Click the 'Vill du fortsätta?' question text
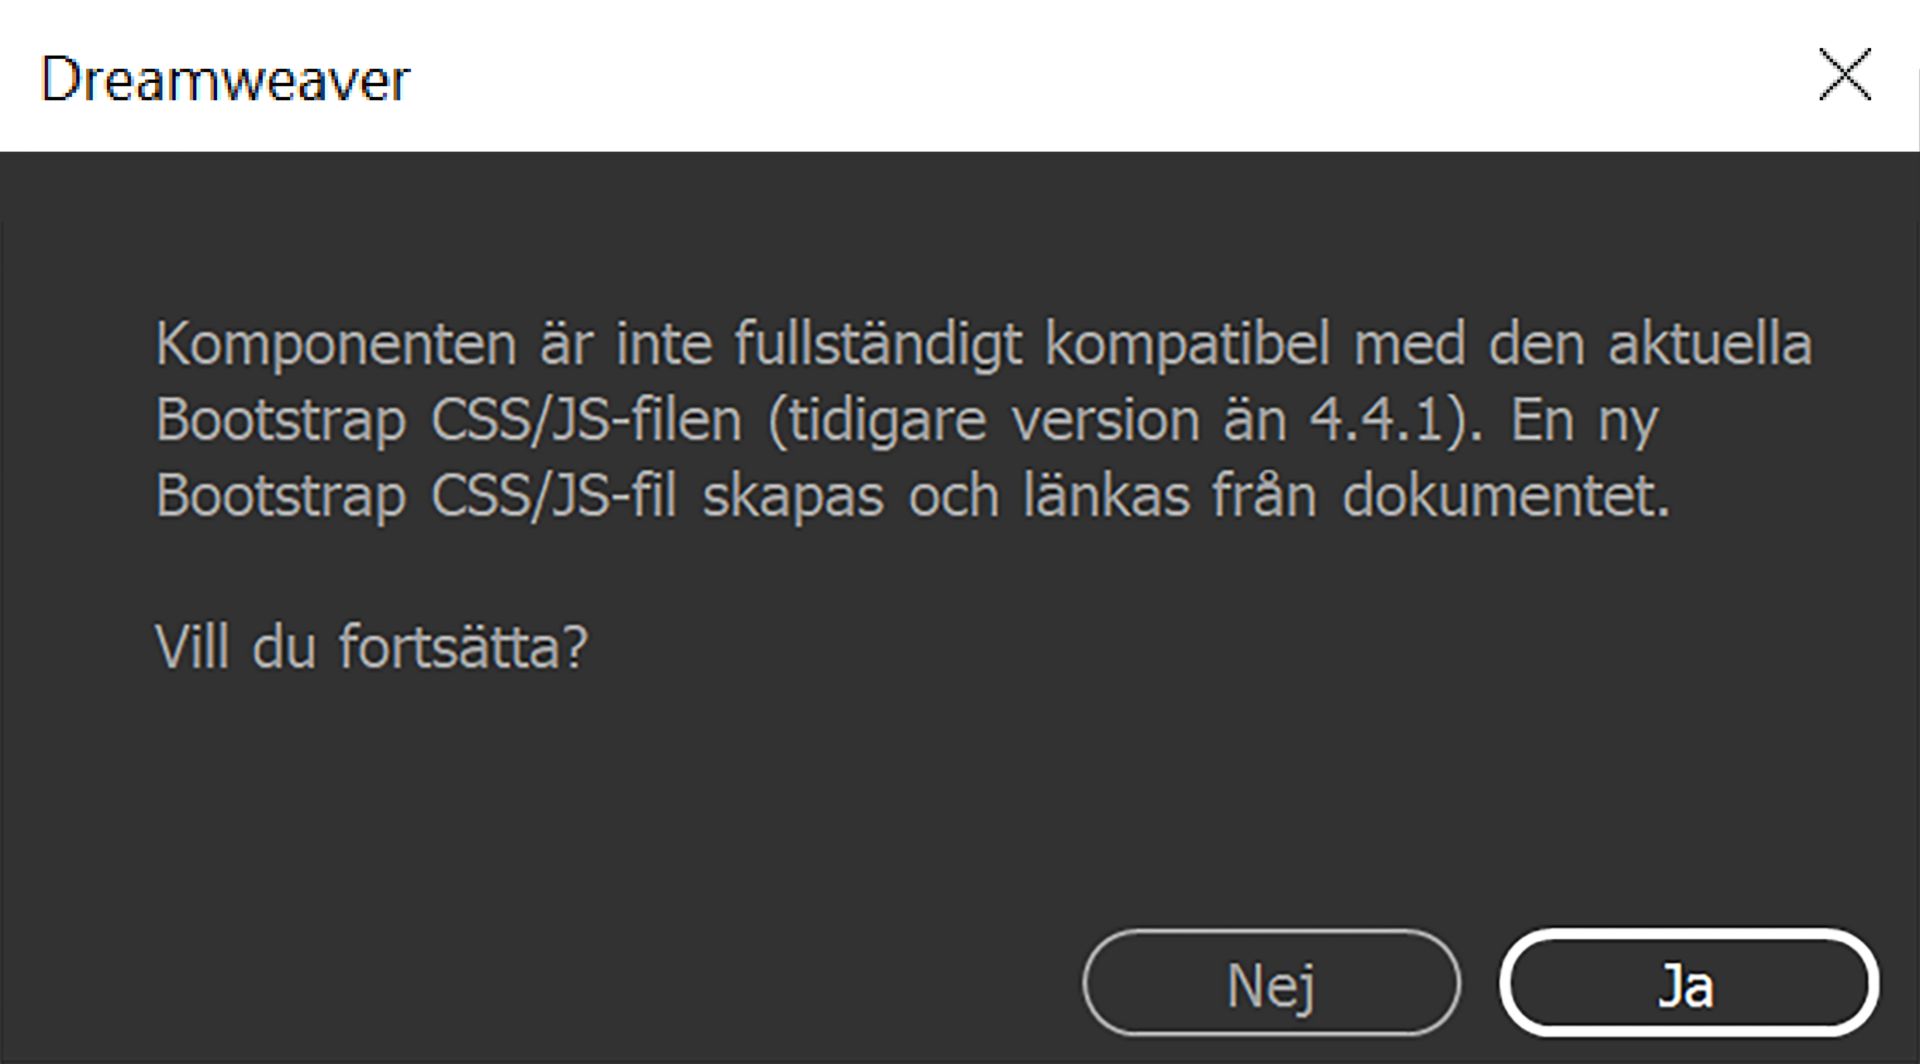The height and width of the screenshot is (1064, 1920). (375, 650)
